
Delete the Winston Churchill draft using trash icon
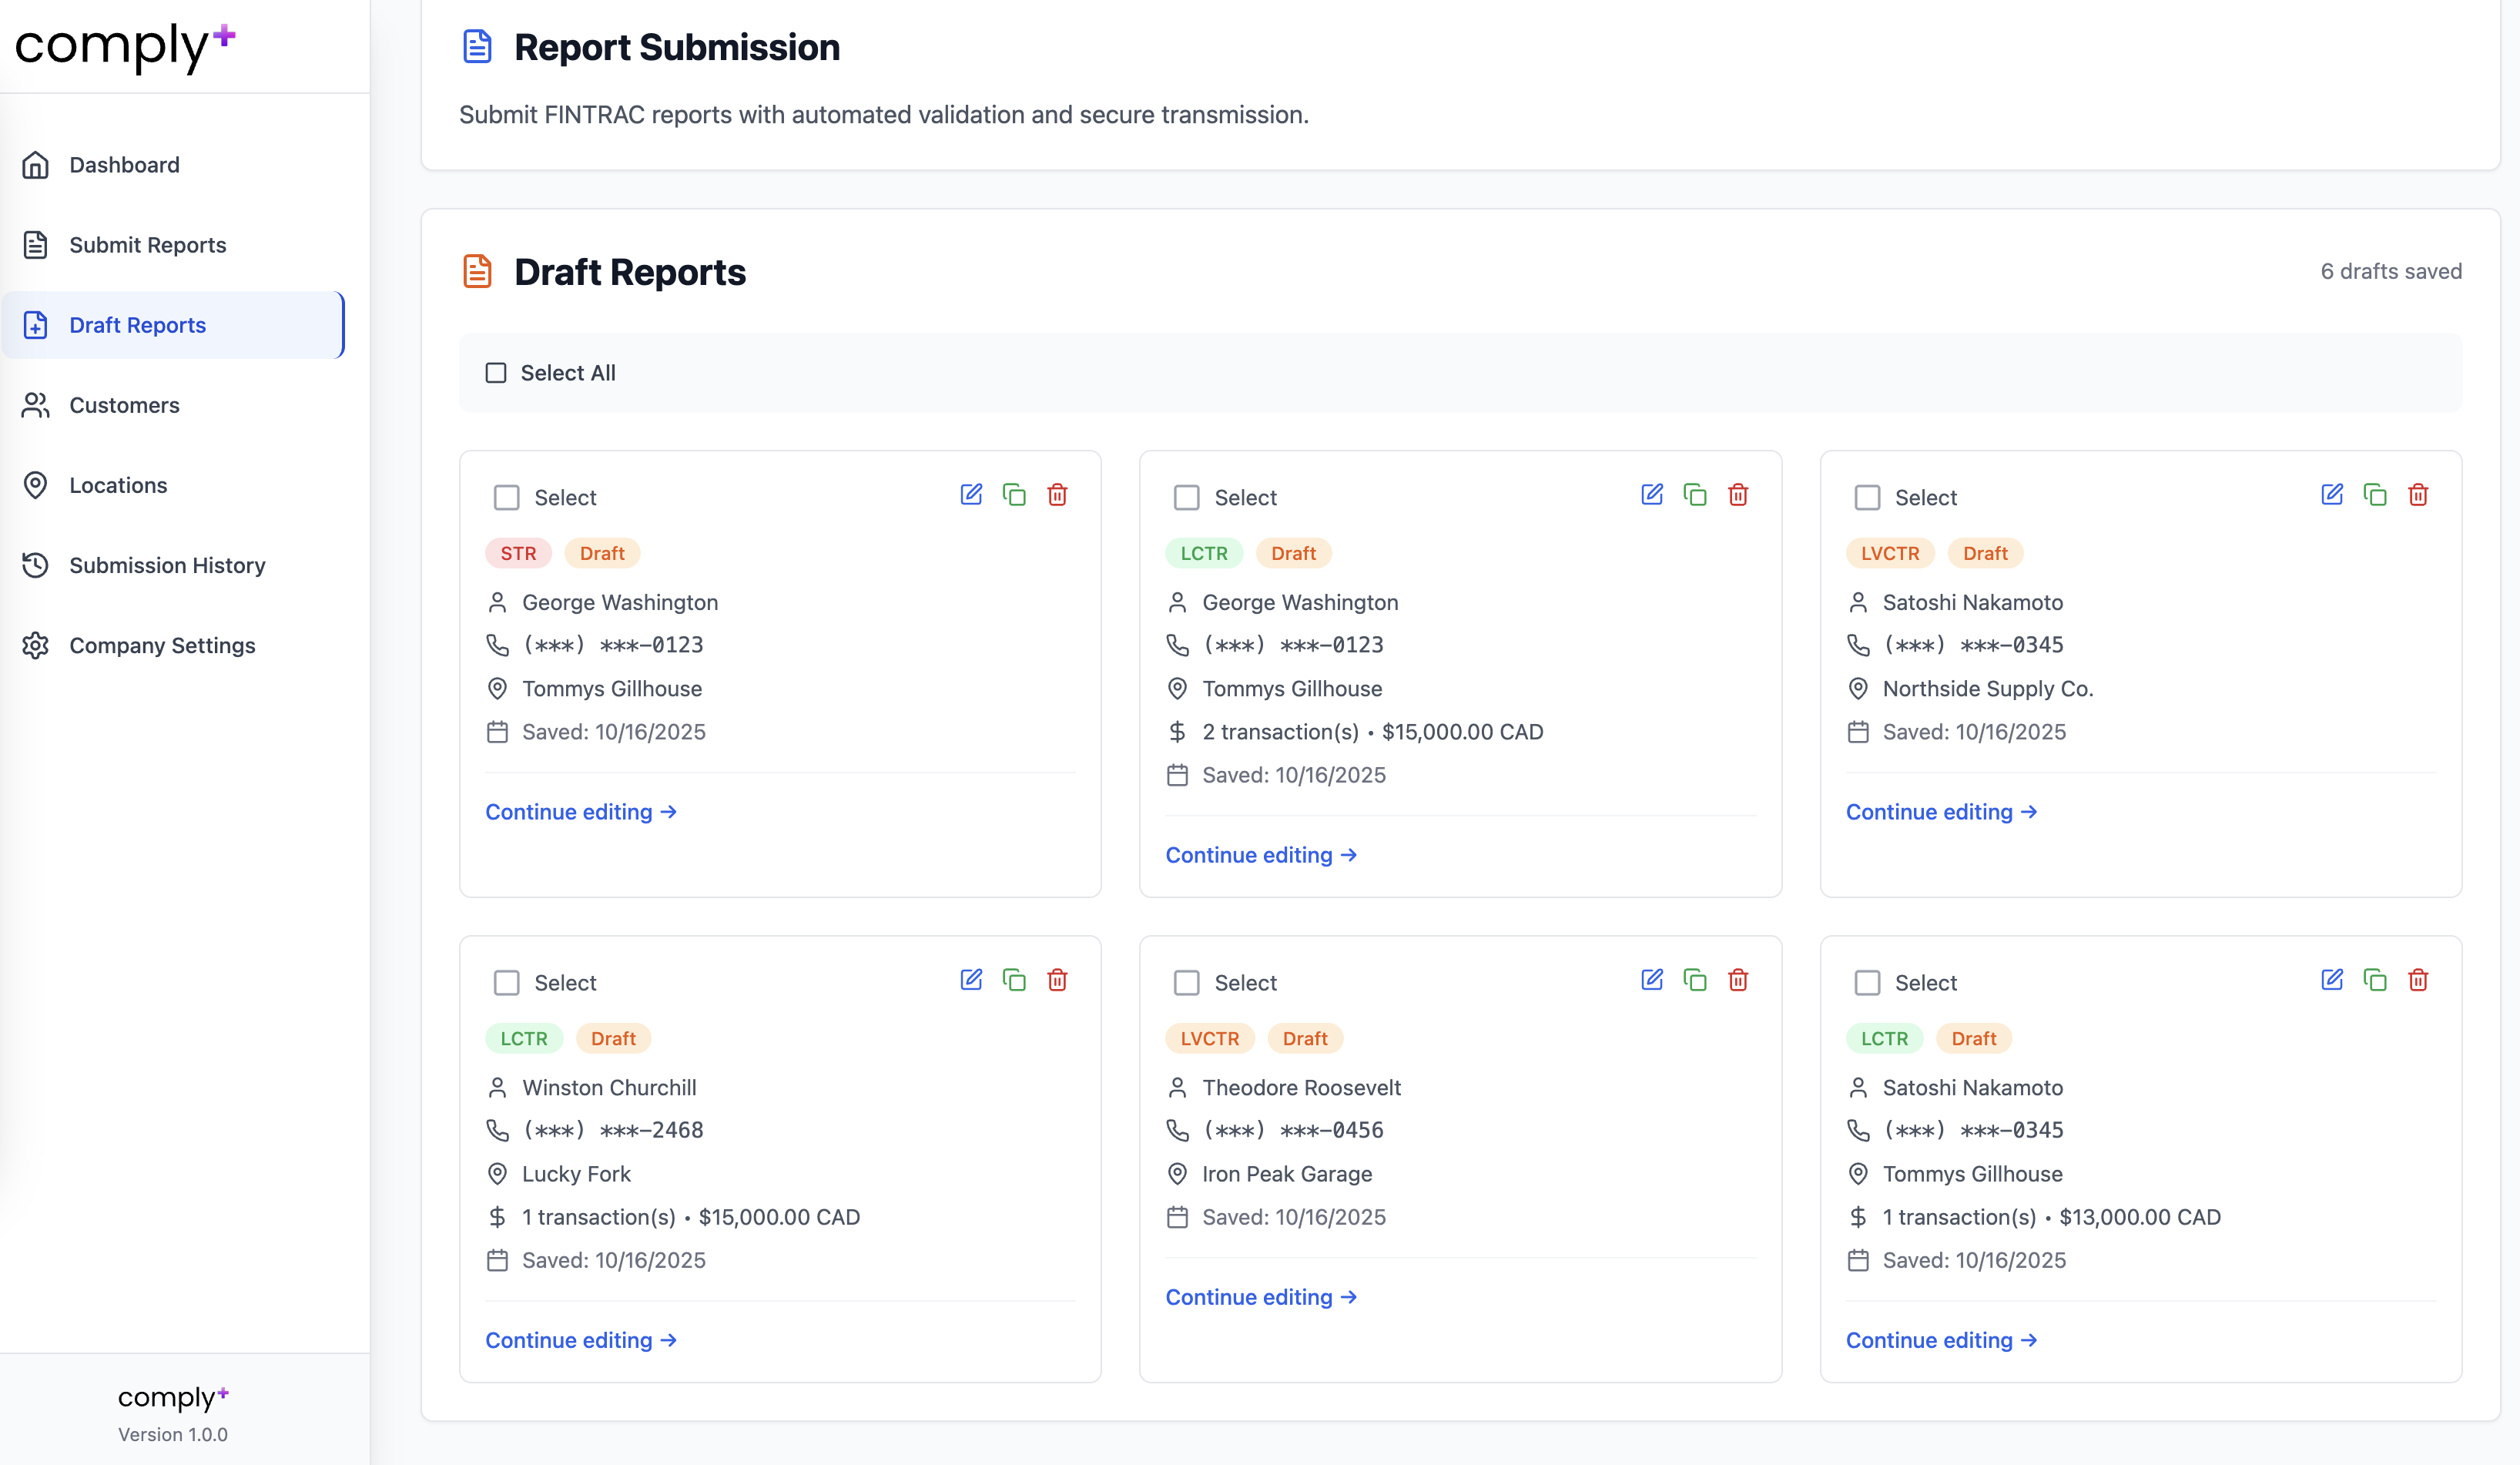click(x=1057, y=980)
